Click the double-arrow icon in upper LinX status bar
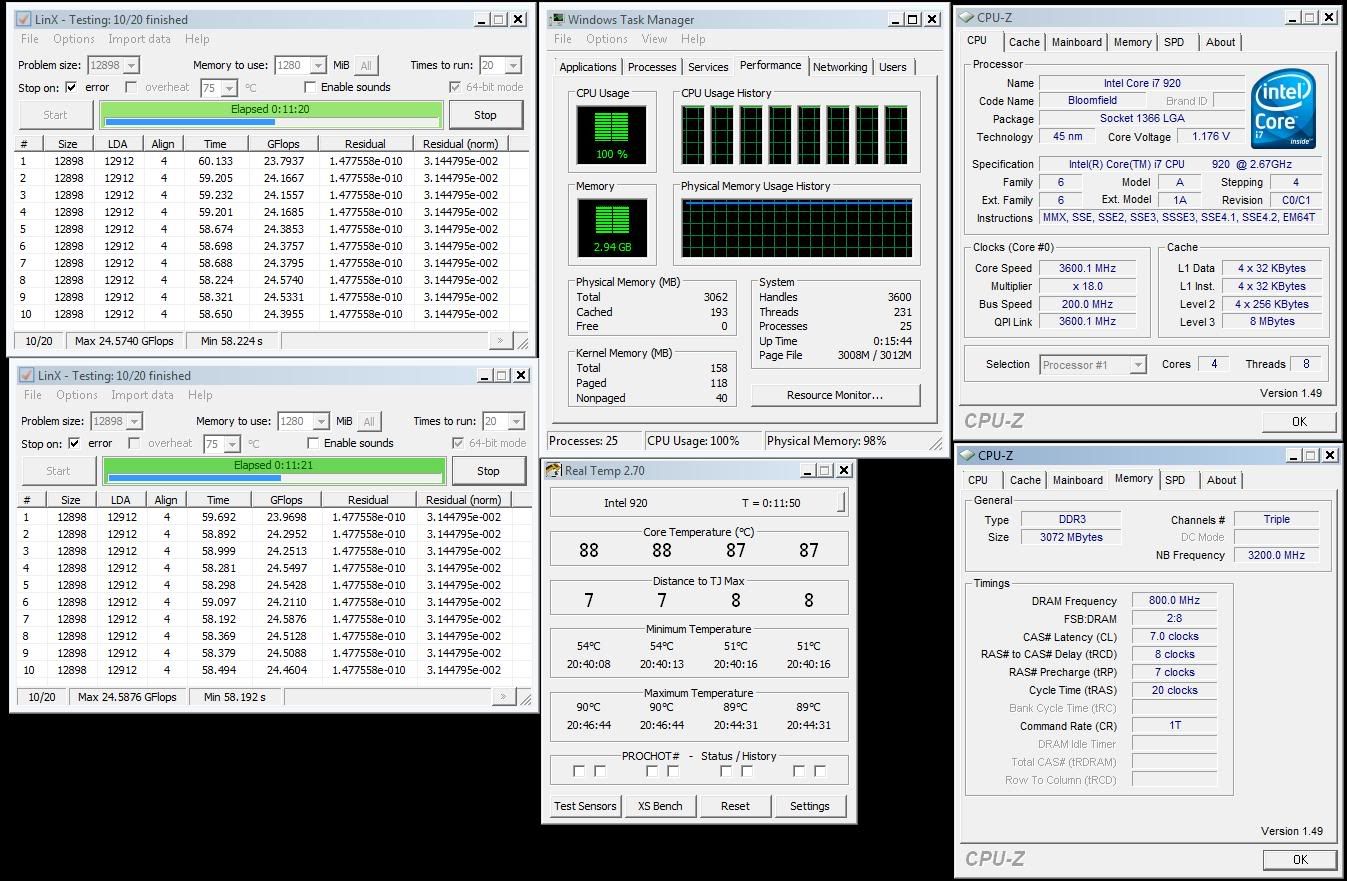The height and width of the screenshot is (881, 1347). pyautogui.click(x=500, y=341)
